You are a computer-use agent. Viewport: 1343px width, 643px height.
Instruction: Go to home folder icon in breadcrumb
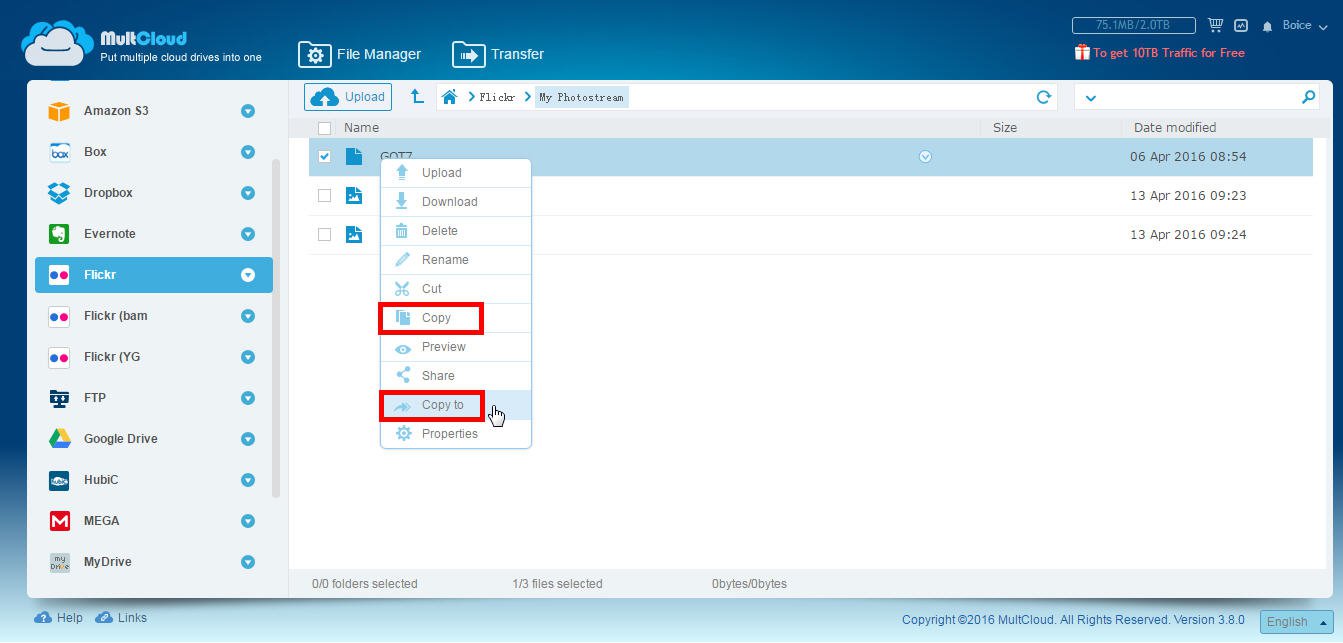pos(450,97)
